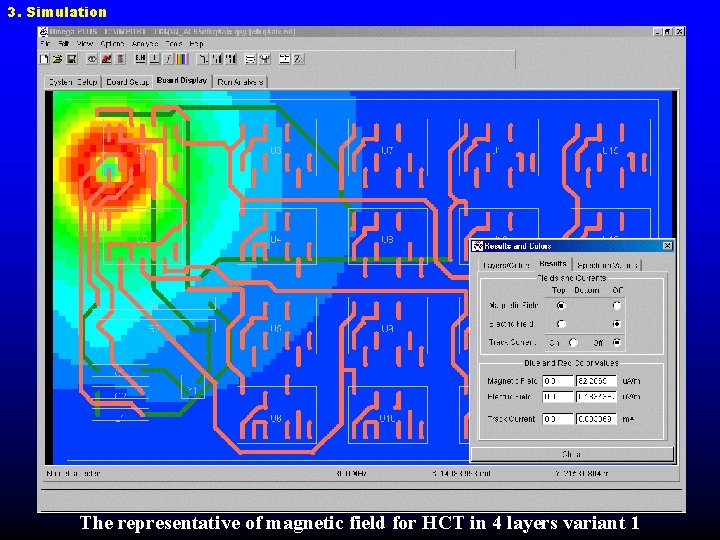This screenshot has width=720, height=540.
Task: Select Magnetic Field Off radio button
Action: pyautogui.click(x=617, y=305)
